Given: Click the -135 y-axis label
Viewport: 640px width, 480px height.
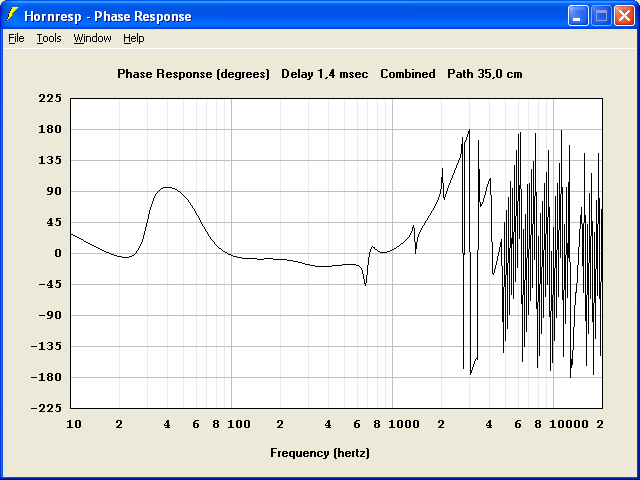Looking at the screenshot, I should tap(47, 346).
